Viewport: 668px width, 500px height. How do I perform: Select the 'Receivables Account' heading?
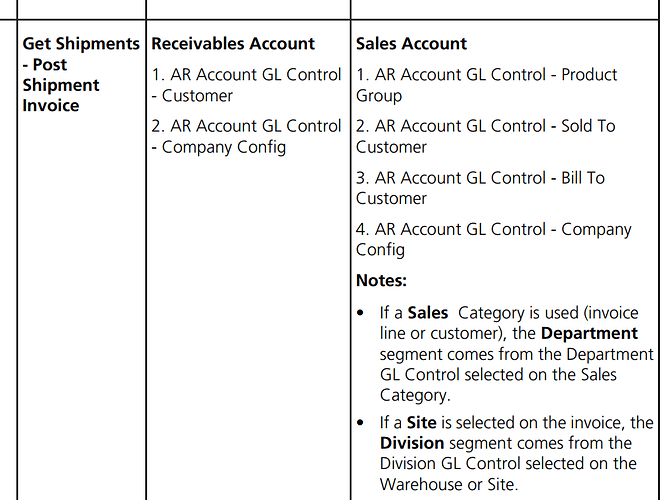pyautogui.click(x=233, y=43)
